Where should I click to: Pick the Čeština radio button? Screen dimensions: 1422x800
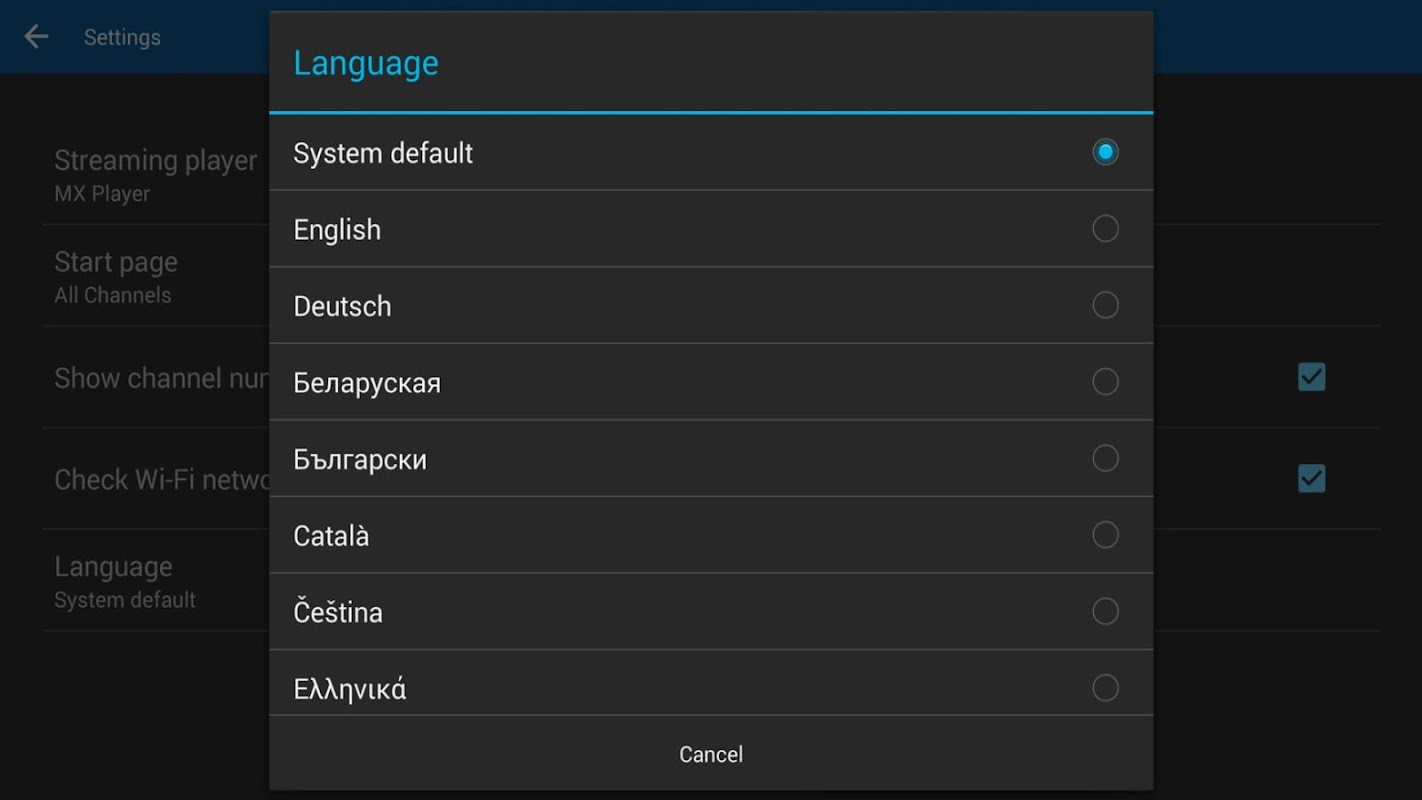(x=1105, y=611)
